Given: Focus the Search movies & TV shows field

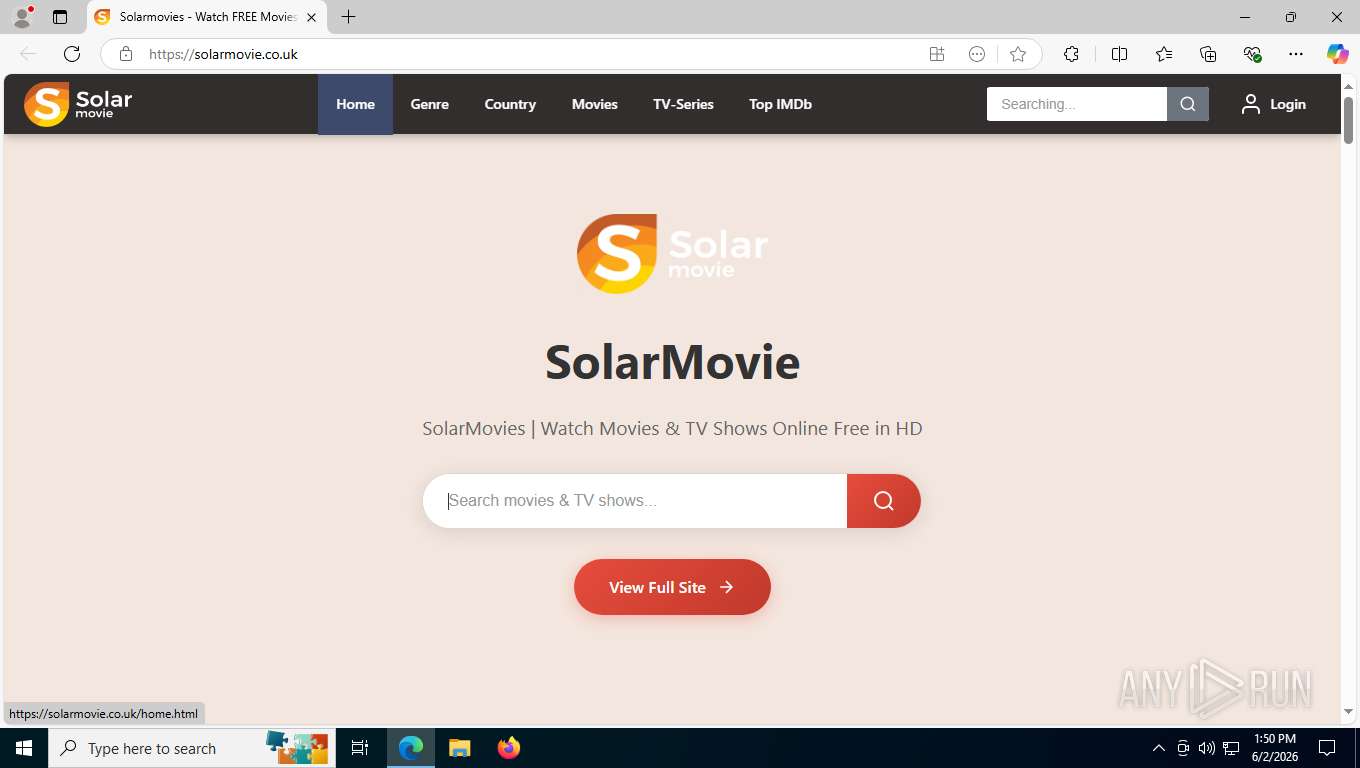Looking at the screenshot, I should point(635,501).
